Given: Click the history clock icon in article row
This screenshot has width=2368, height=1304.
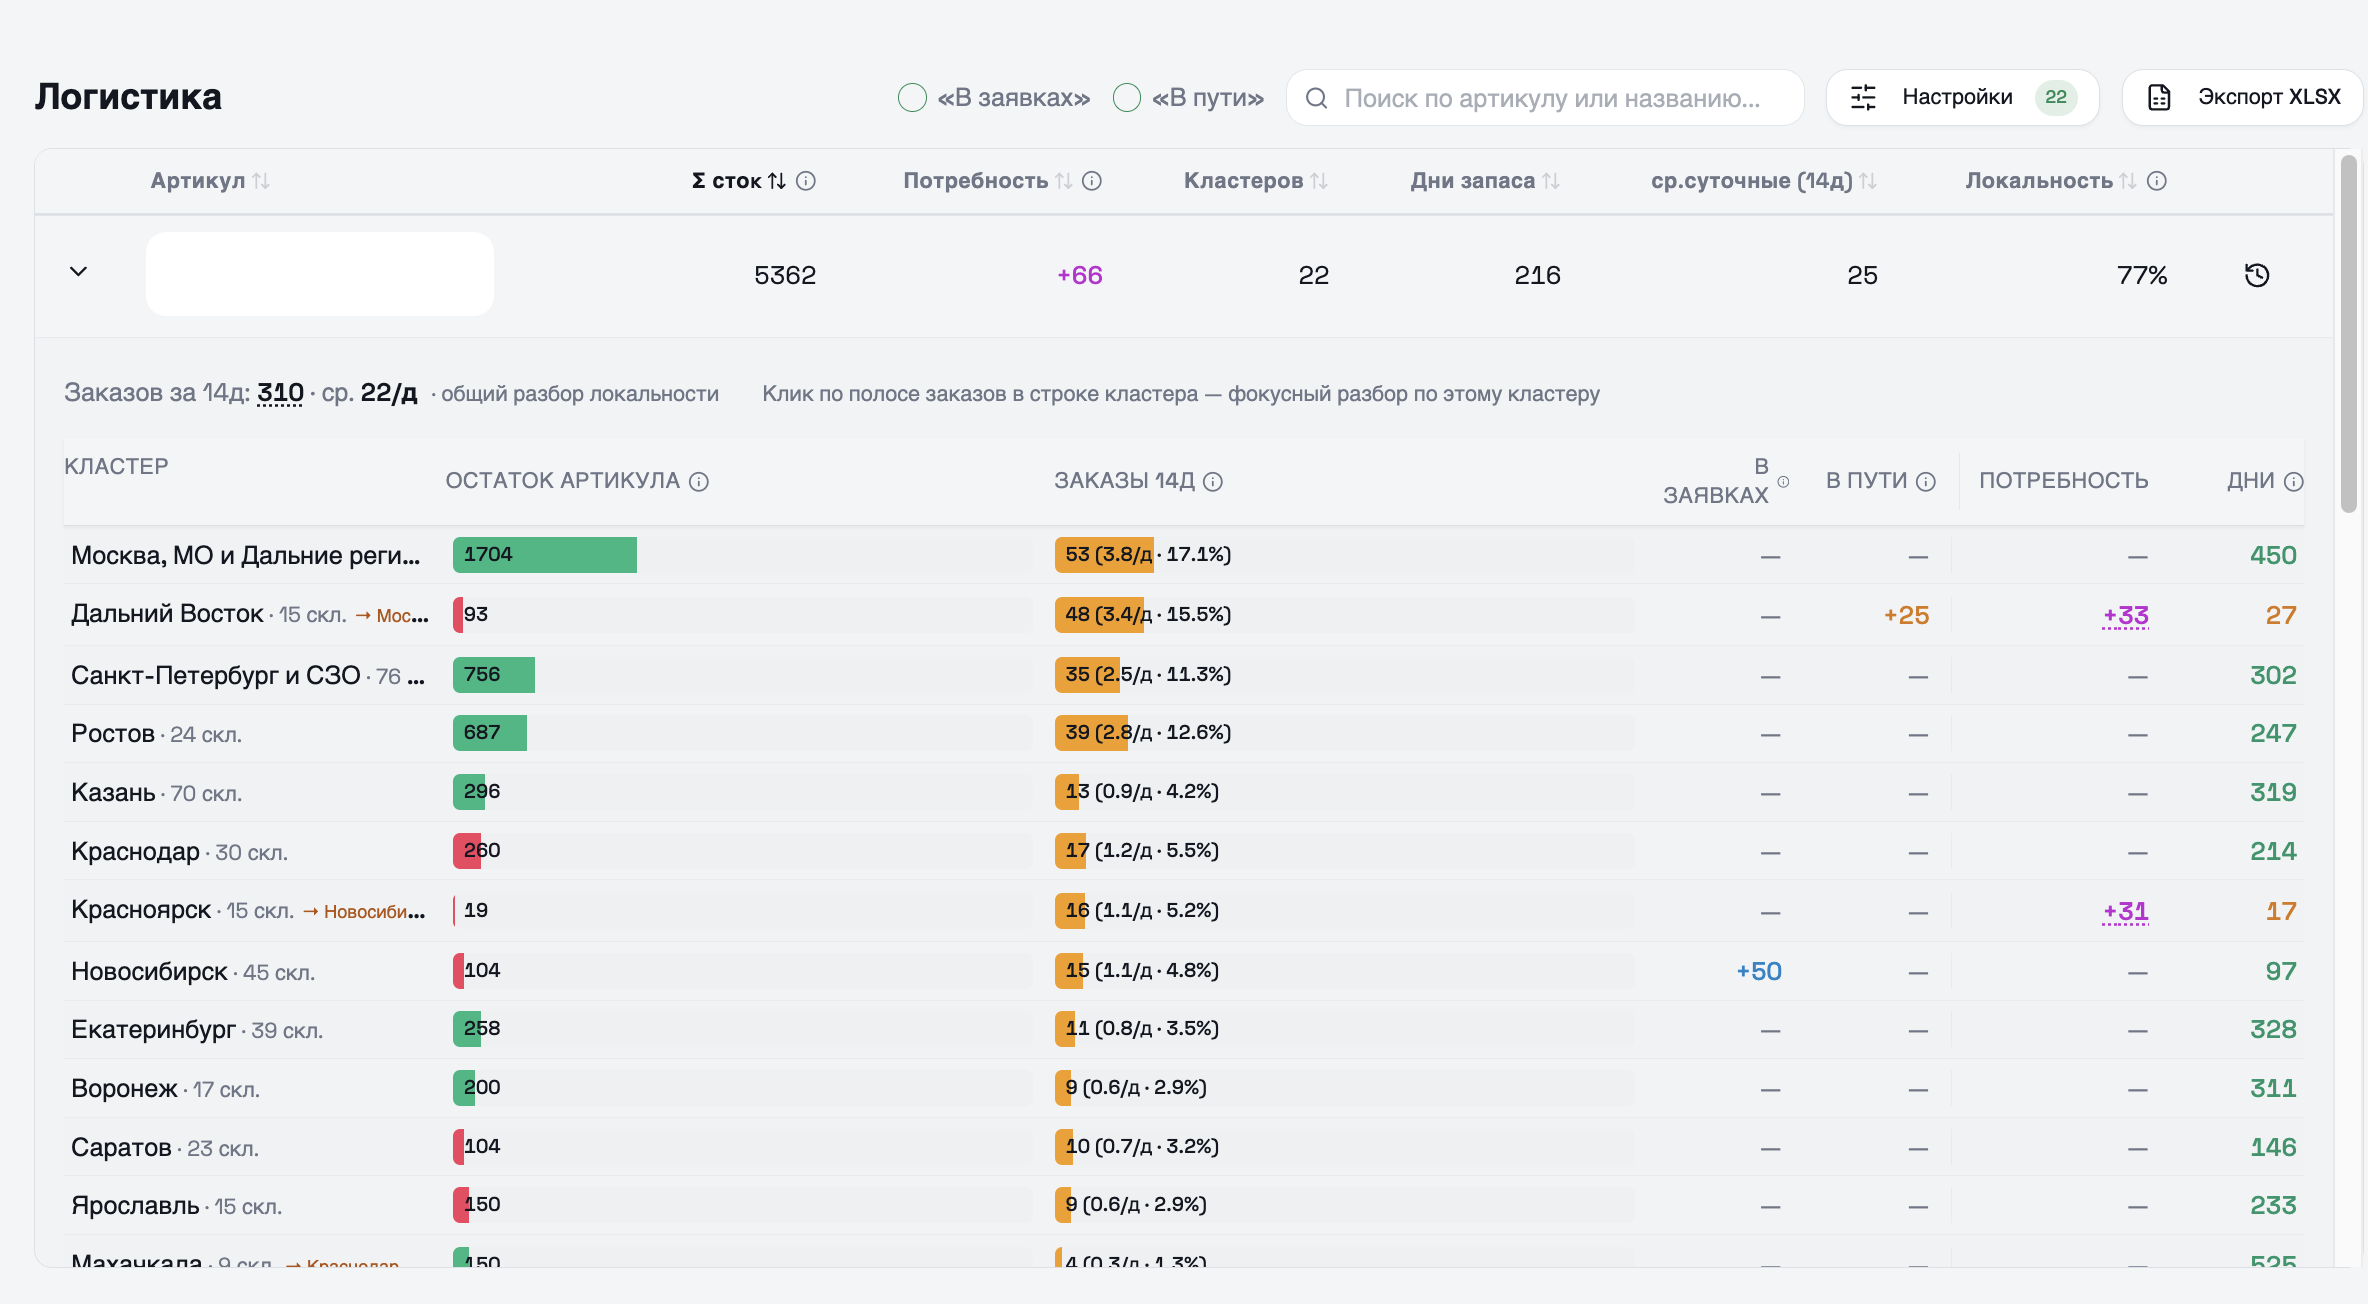Looking at the screenshot, I should click(2257, 275).
